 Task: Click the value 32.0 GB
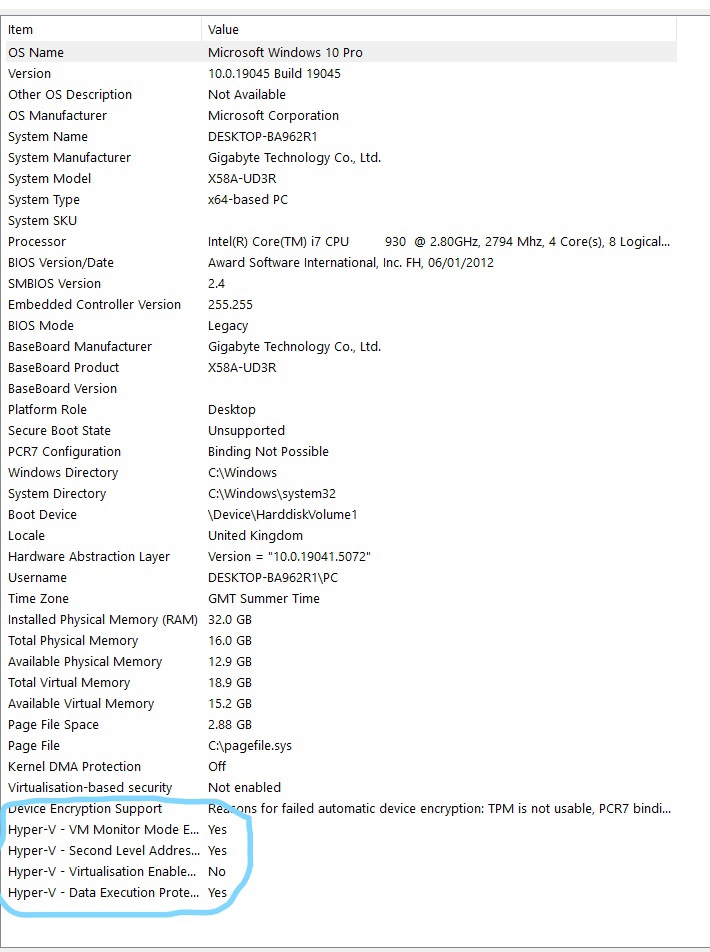230,619
